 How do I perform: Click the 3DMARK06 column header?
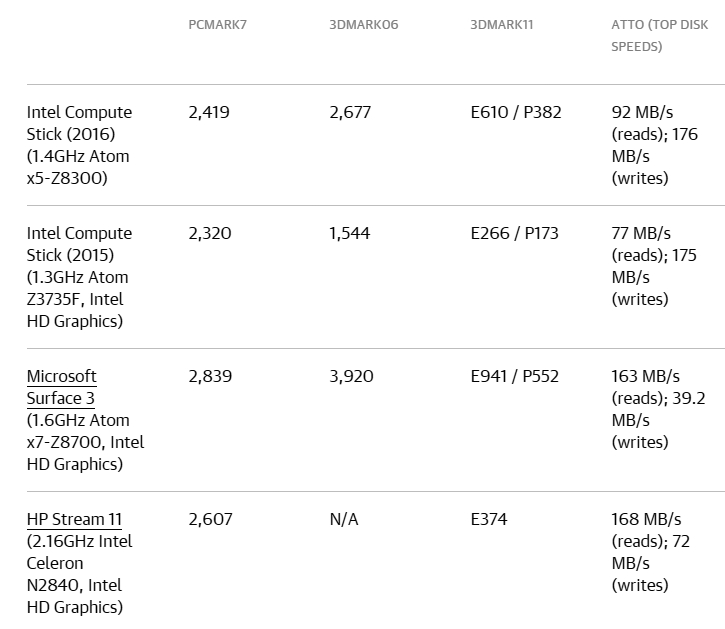pos(363,25)
